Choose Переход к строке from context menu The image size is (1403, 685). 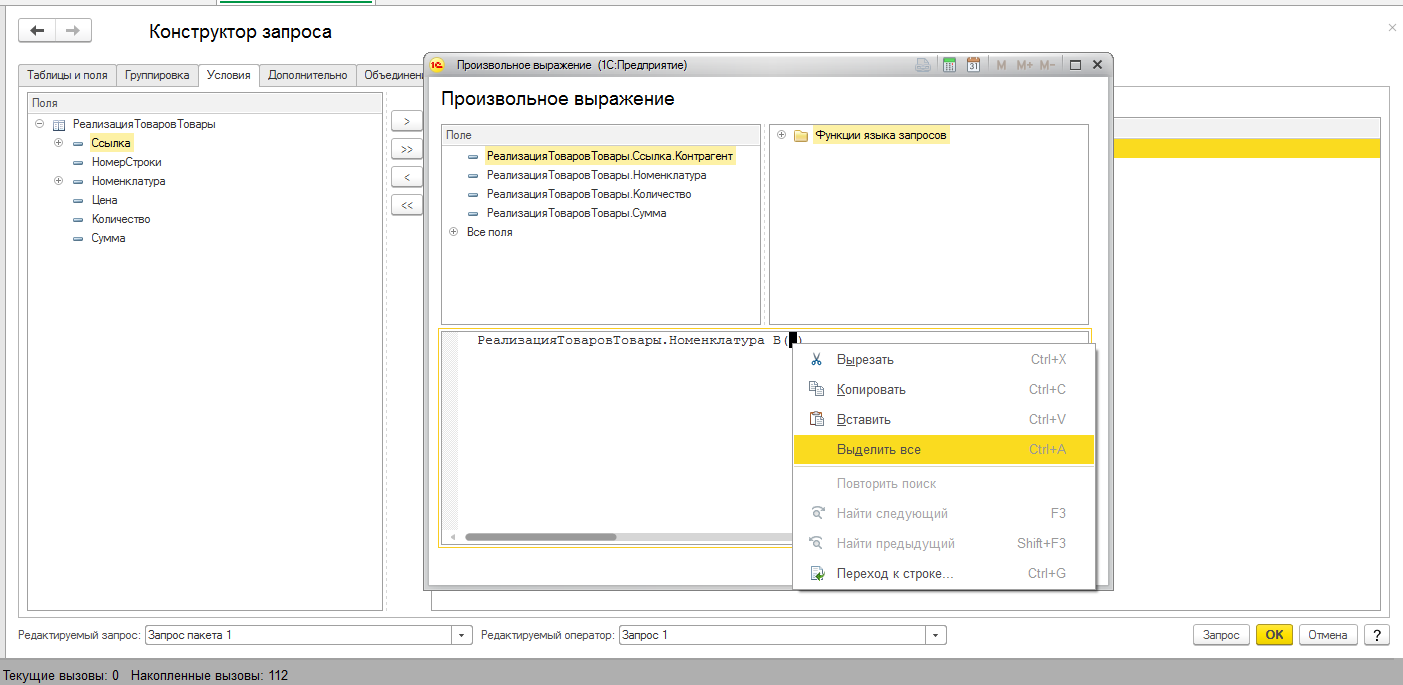[944, 574]
